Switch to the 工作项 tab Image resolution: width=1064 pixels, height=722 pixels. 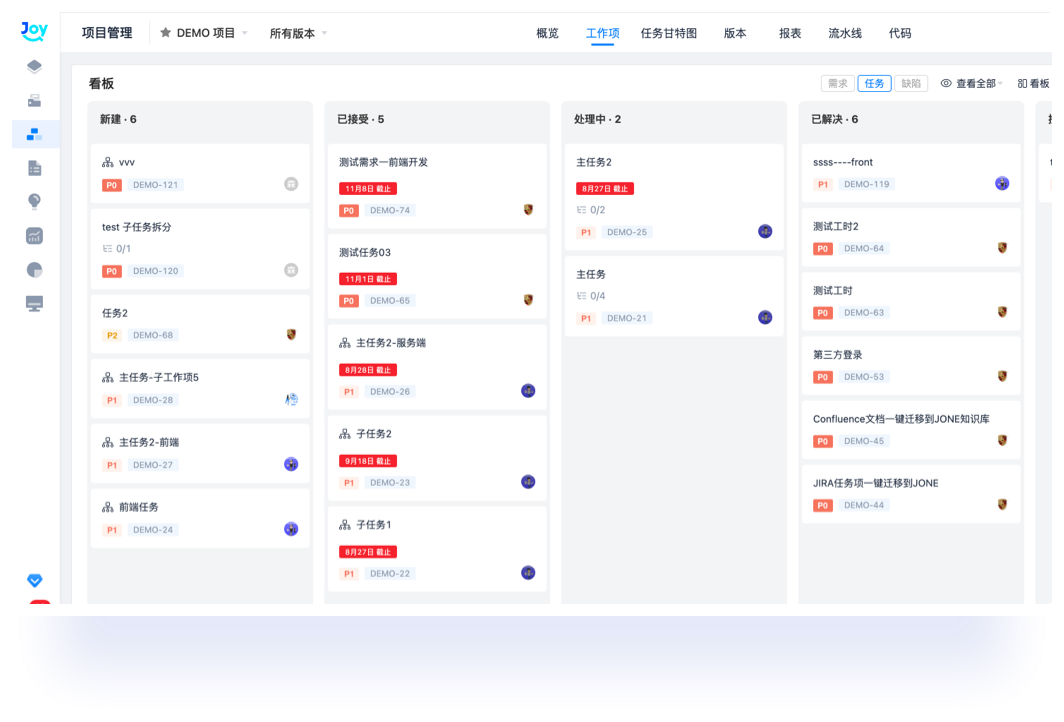pyautogui.click(x=603, y=33)
